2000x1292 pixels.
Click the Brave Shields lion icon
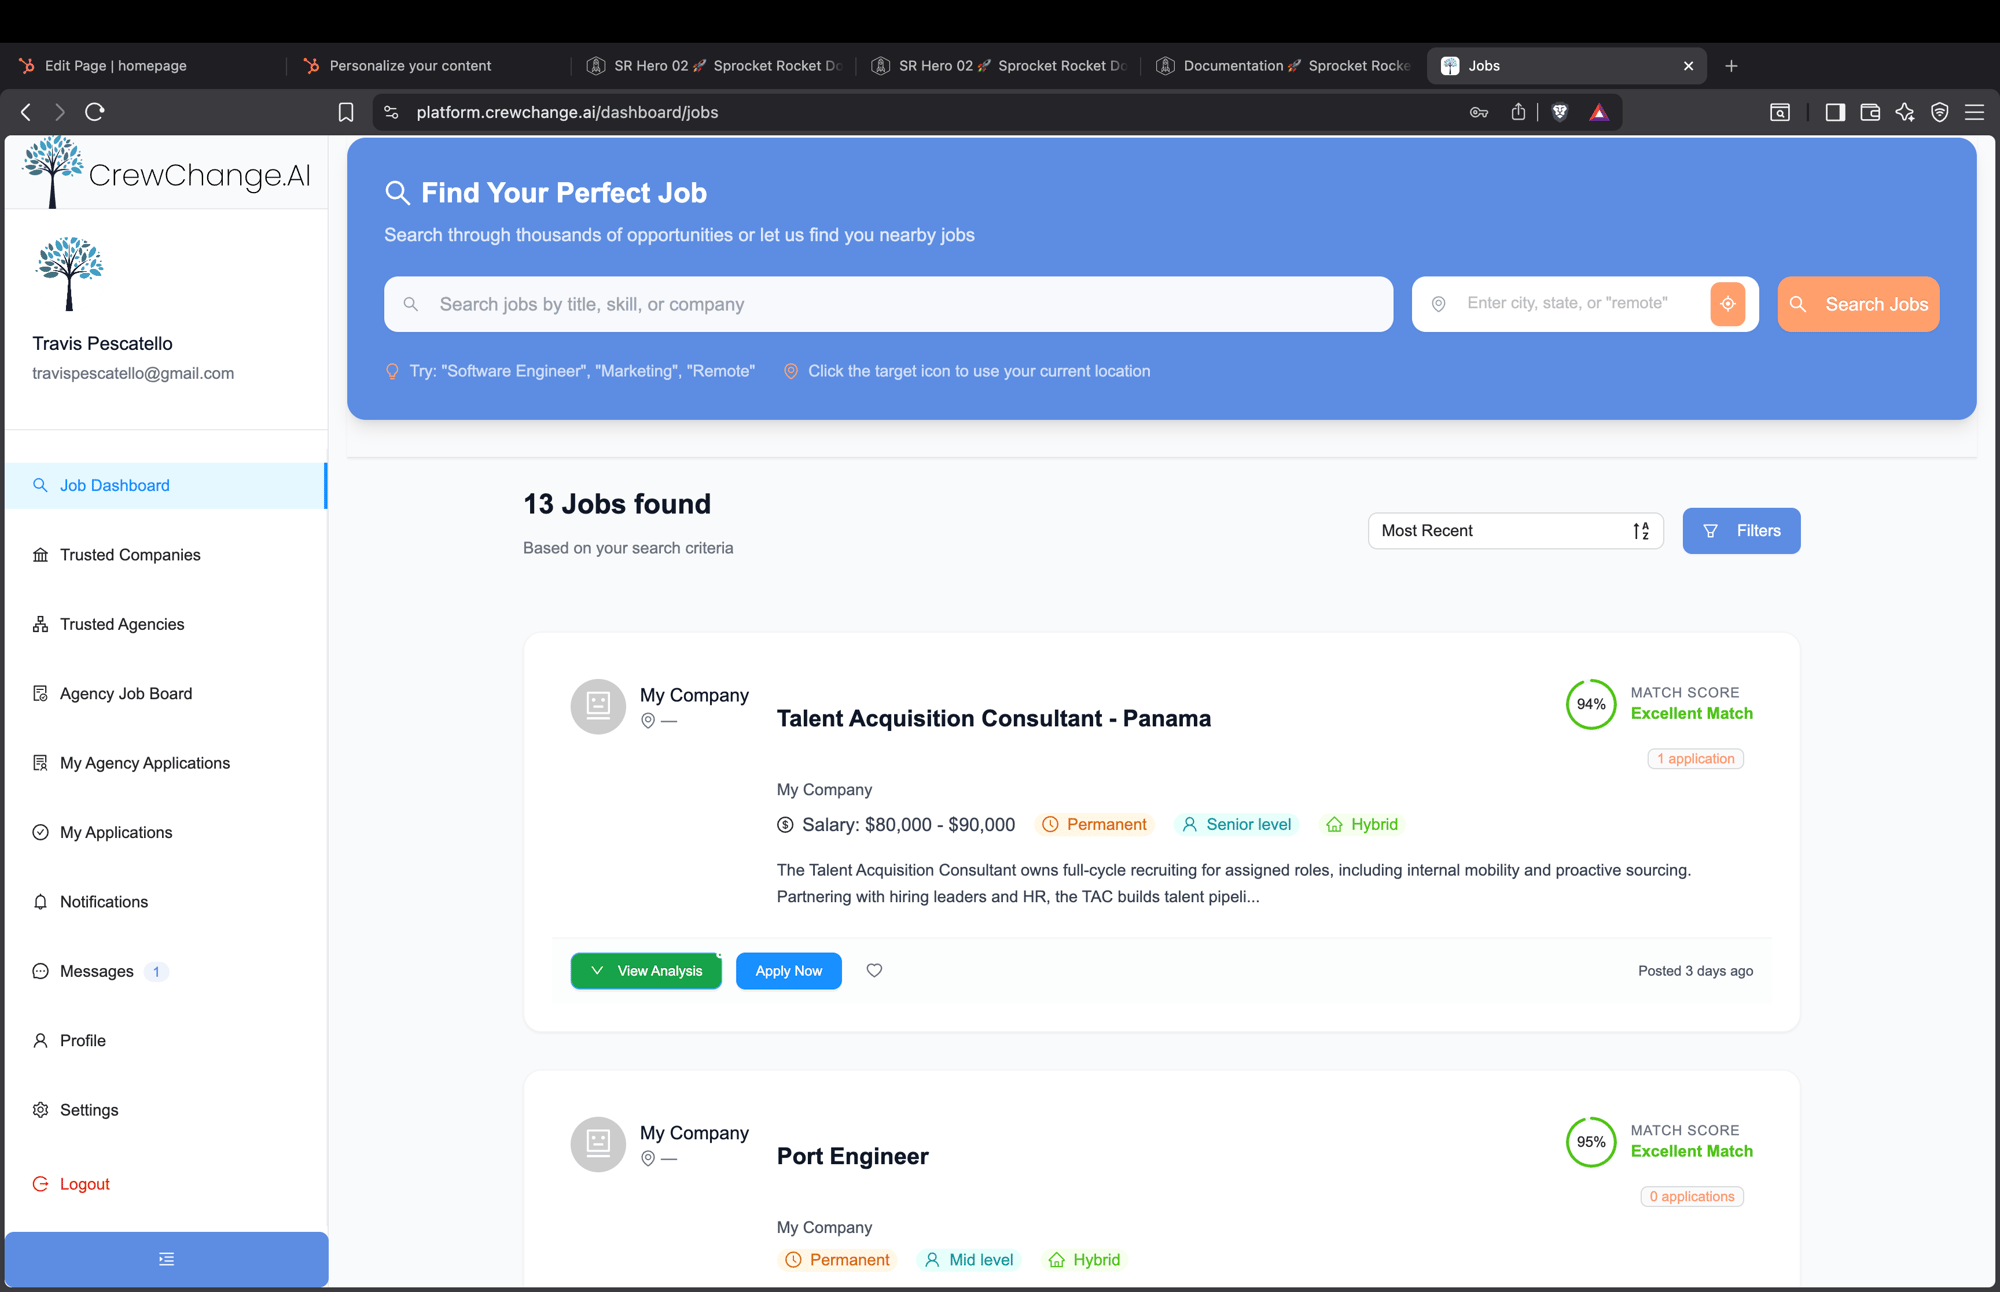tap(1559, 112)
